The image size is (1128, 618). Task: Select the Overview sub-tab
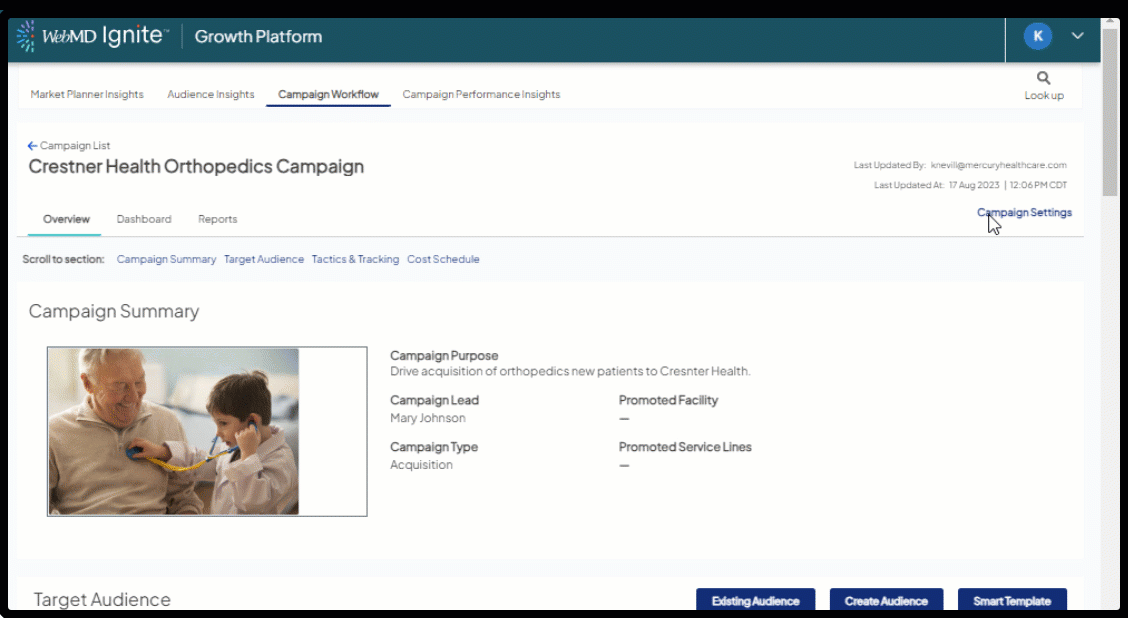tap(66, 219)
